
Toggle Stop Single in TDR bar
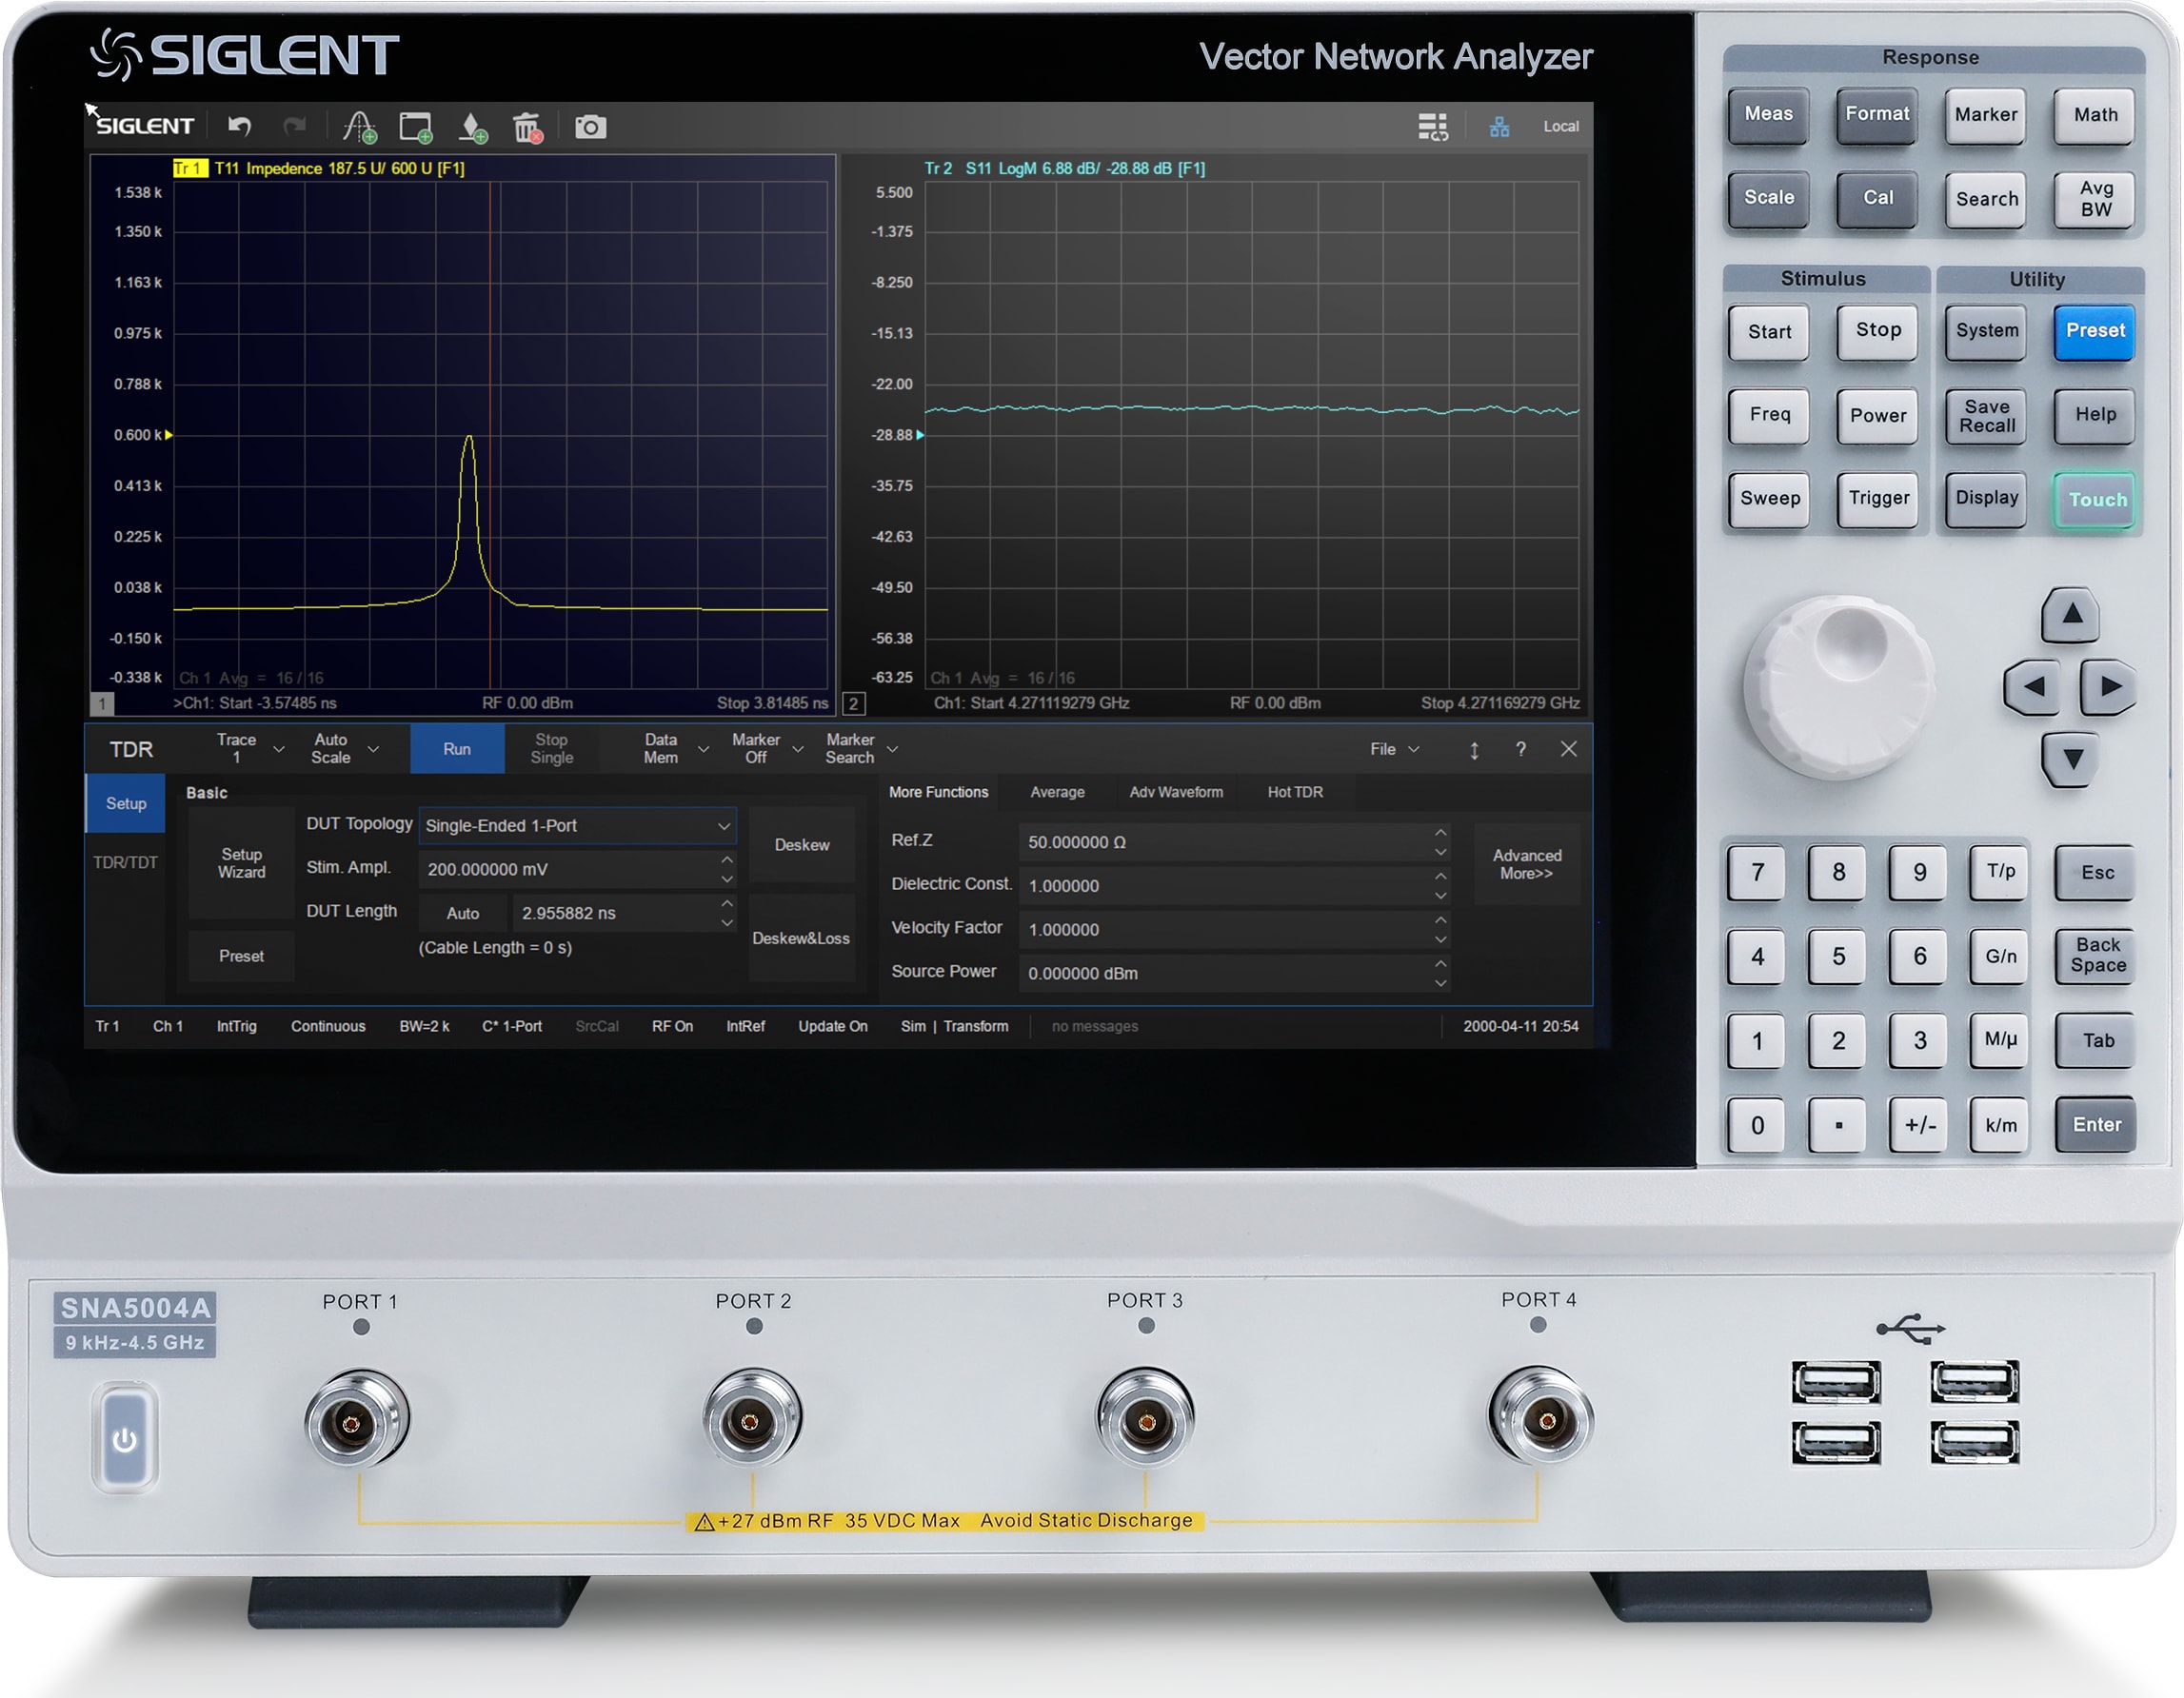click(551, 749)
